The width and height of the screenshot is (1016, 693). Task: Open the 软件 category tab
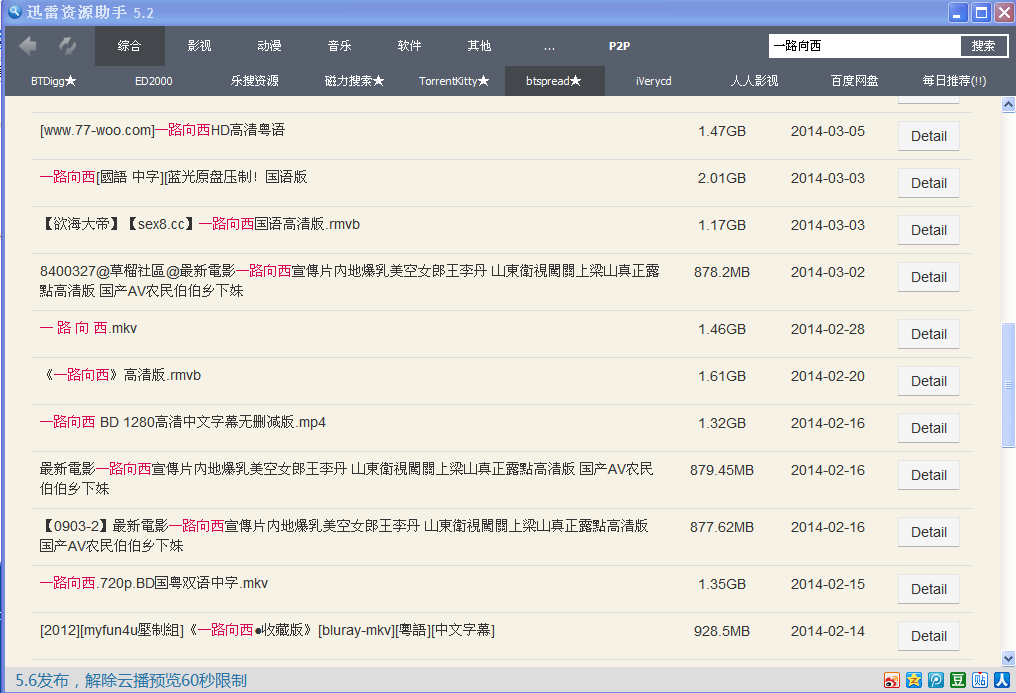pyautogui.click(x=410, y=46)
